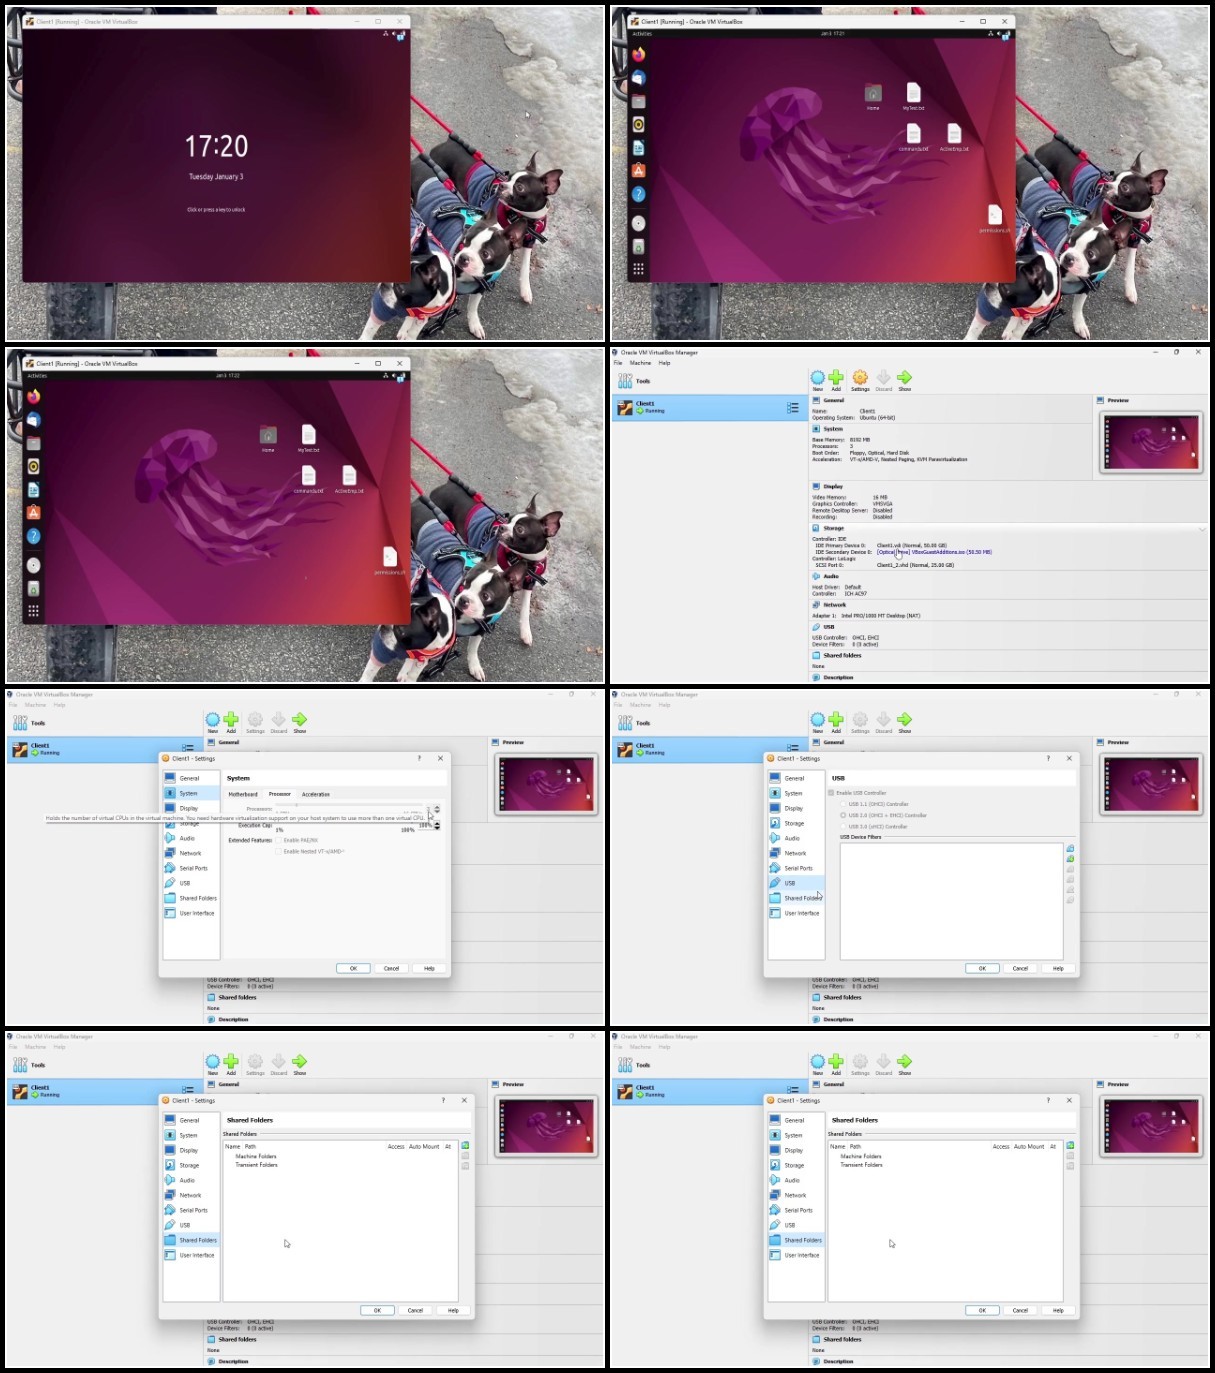Click the orange Settings gear toolbar icon
This screenshot has width=1215, height=1373.
(x=860, y=378)
